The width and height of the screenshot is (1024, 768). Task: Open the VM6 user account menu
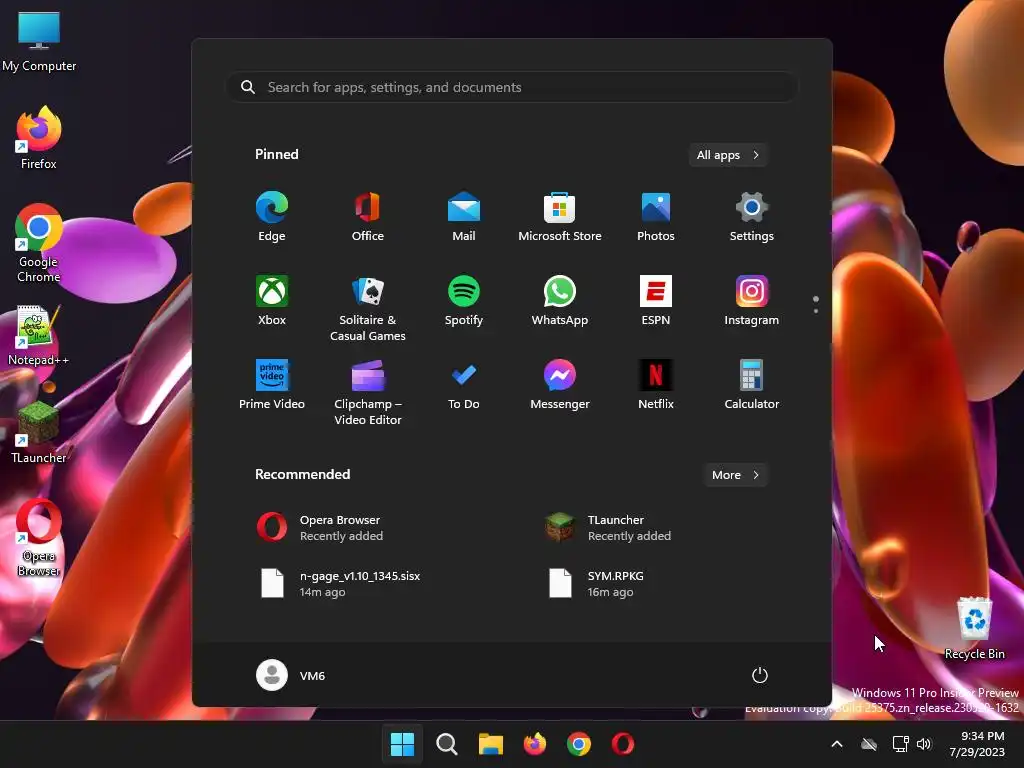tap(291, 675)
